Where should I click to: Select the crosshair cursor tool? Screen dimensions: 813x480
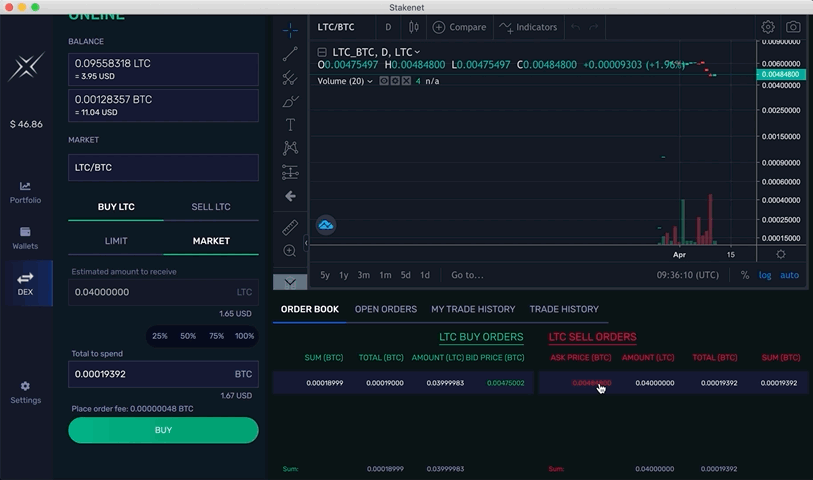290,30
